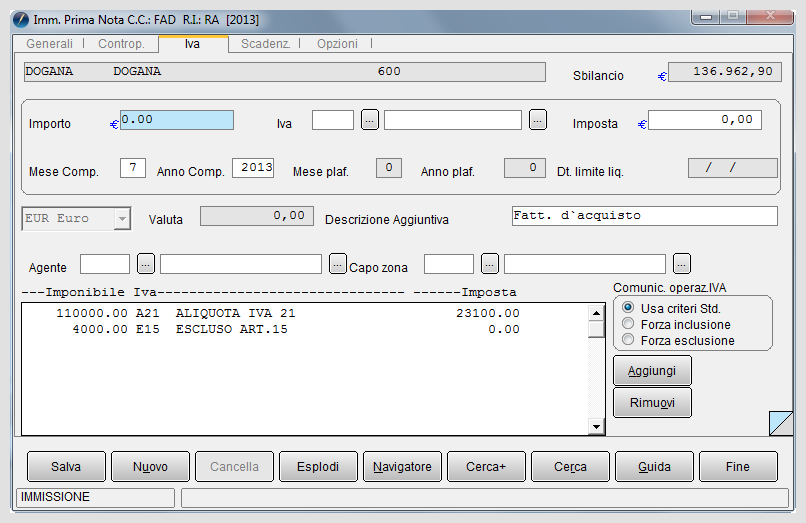
Task: Click the Capo zona description field
Action: [585, 264]
